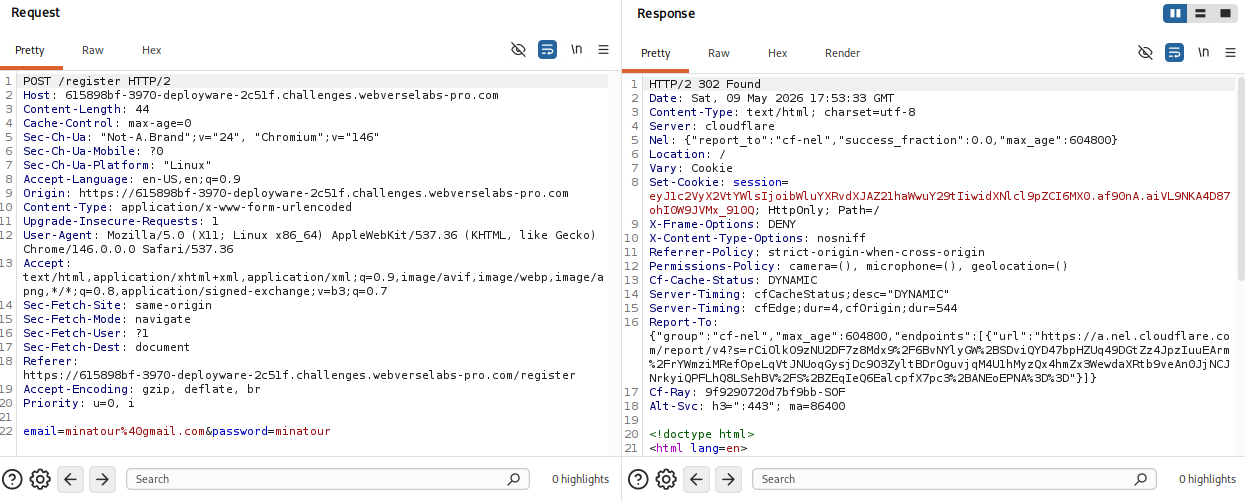Open Response search settings gear
Screen dimensions: 1245x501
pyautogui.click(x=666, y=479)
